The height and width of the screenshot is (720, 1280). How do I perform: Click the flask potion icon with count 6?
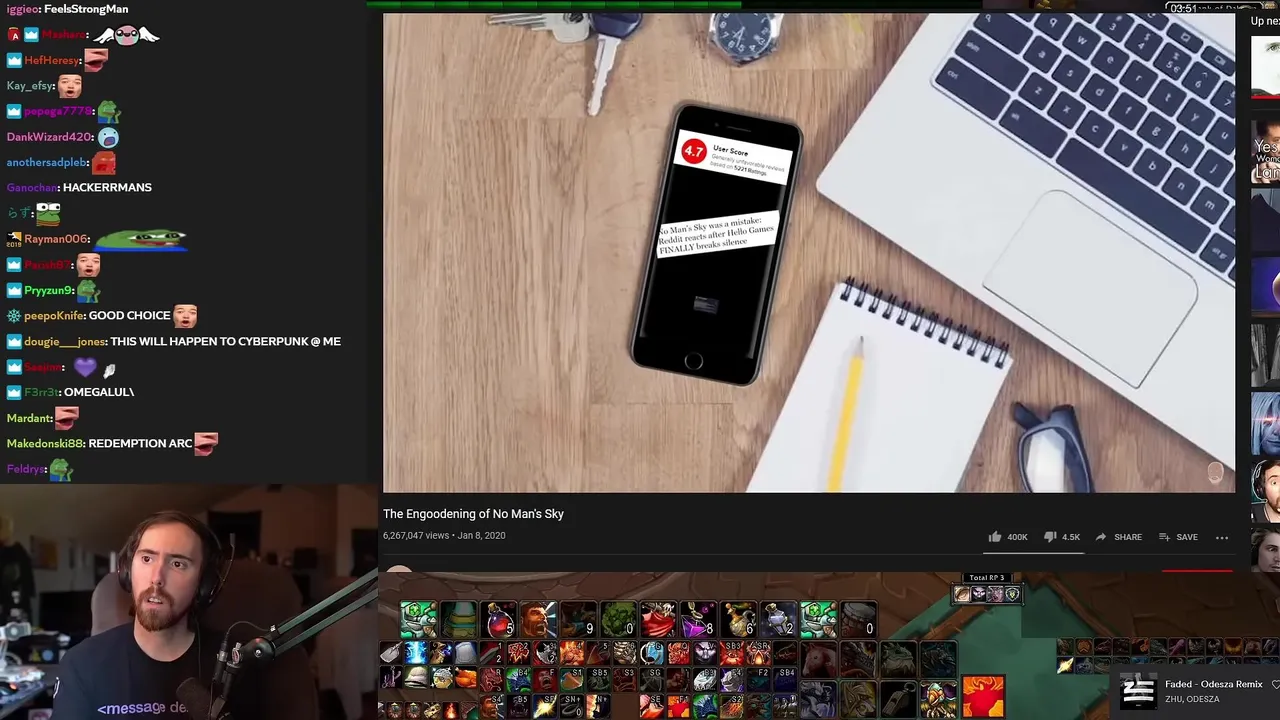[x=739, y=619]
